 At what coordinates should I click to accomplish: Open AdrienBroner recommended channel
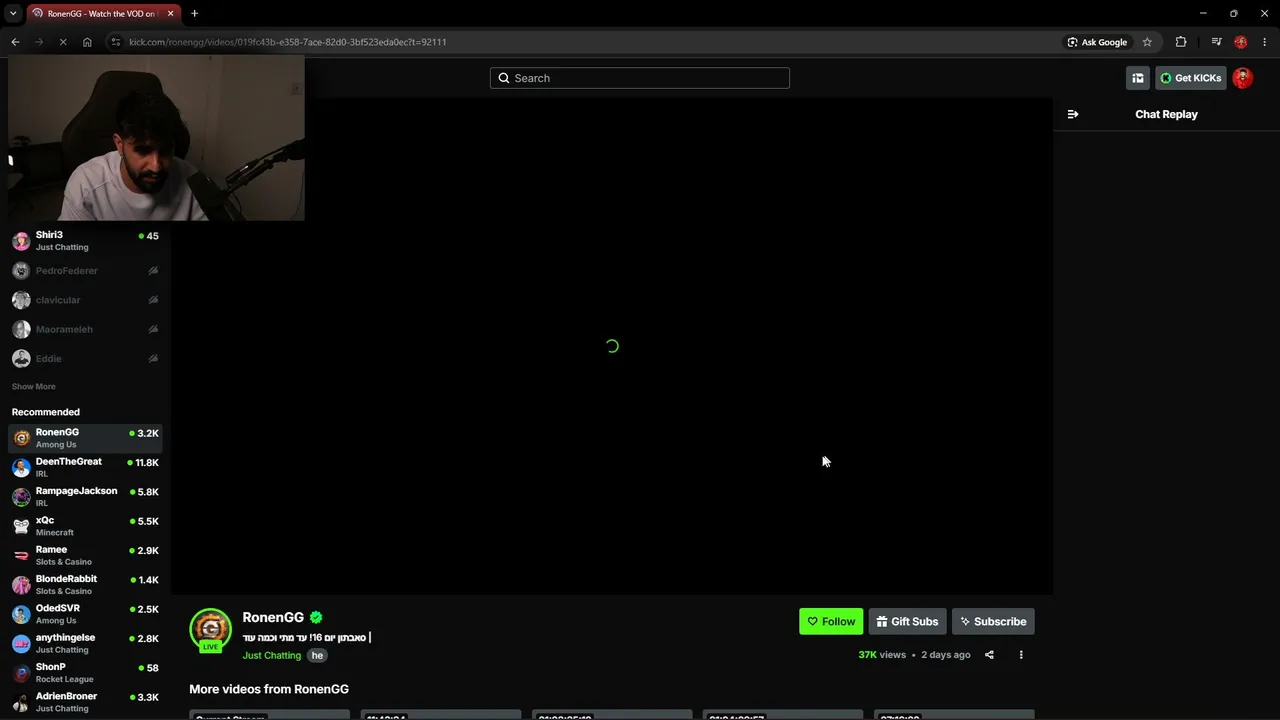[85, 702]
